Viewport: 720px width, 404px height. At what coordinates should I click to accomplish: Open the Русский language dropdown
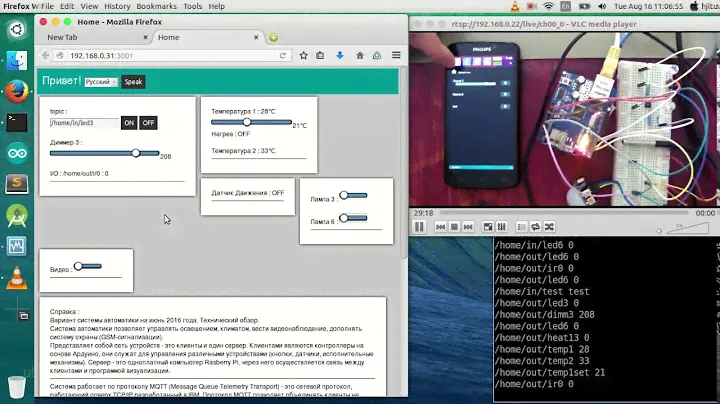coord(100,82)
